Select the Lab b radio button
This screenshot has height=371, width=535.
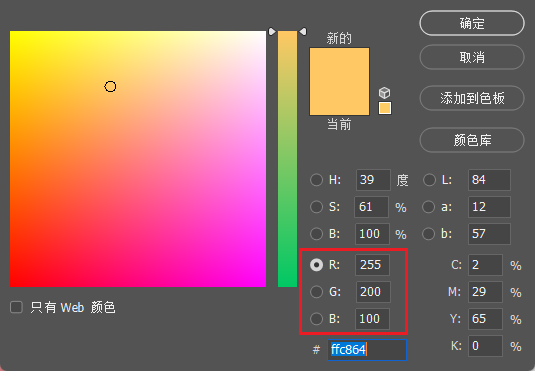coord(429,234)
